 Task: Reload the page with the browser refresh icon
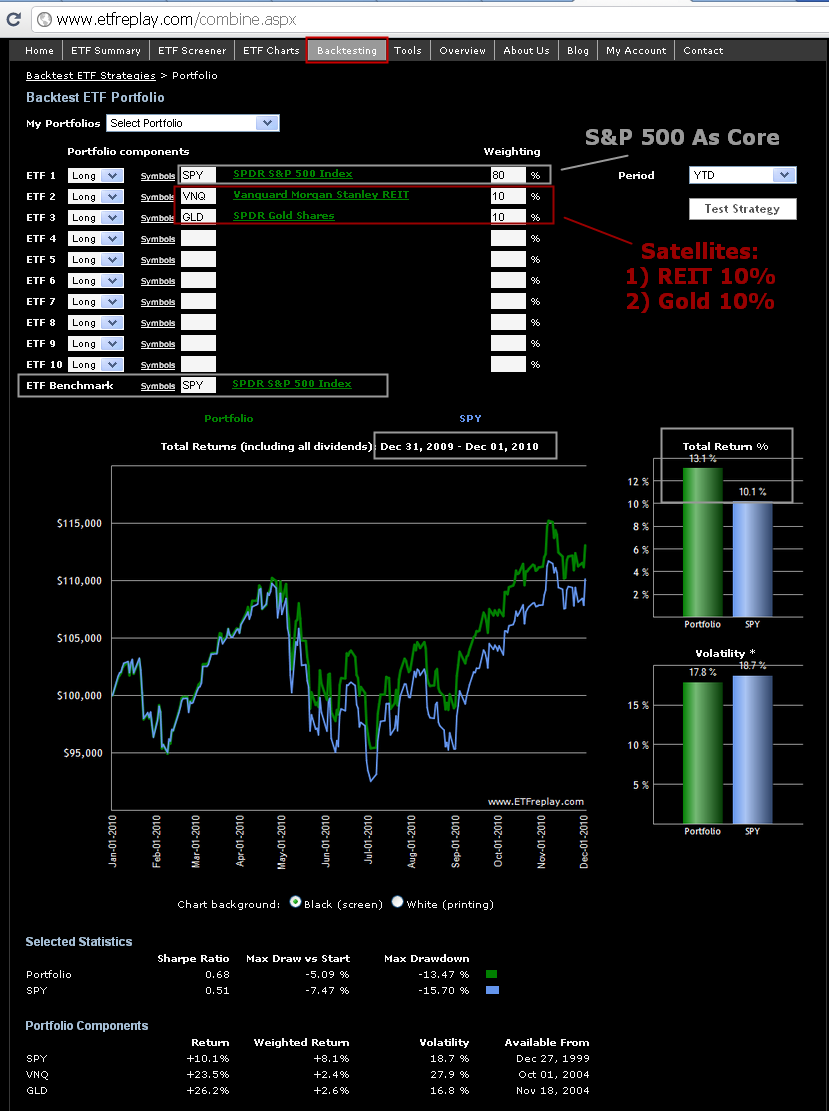pyautogui.click(x=13, y=19)
